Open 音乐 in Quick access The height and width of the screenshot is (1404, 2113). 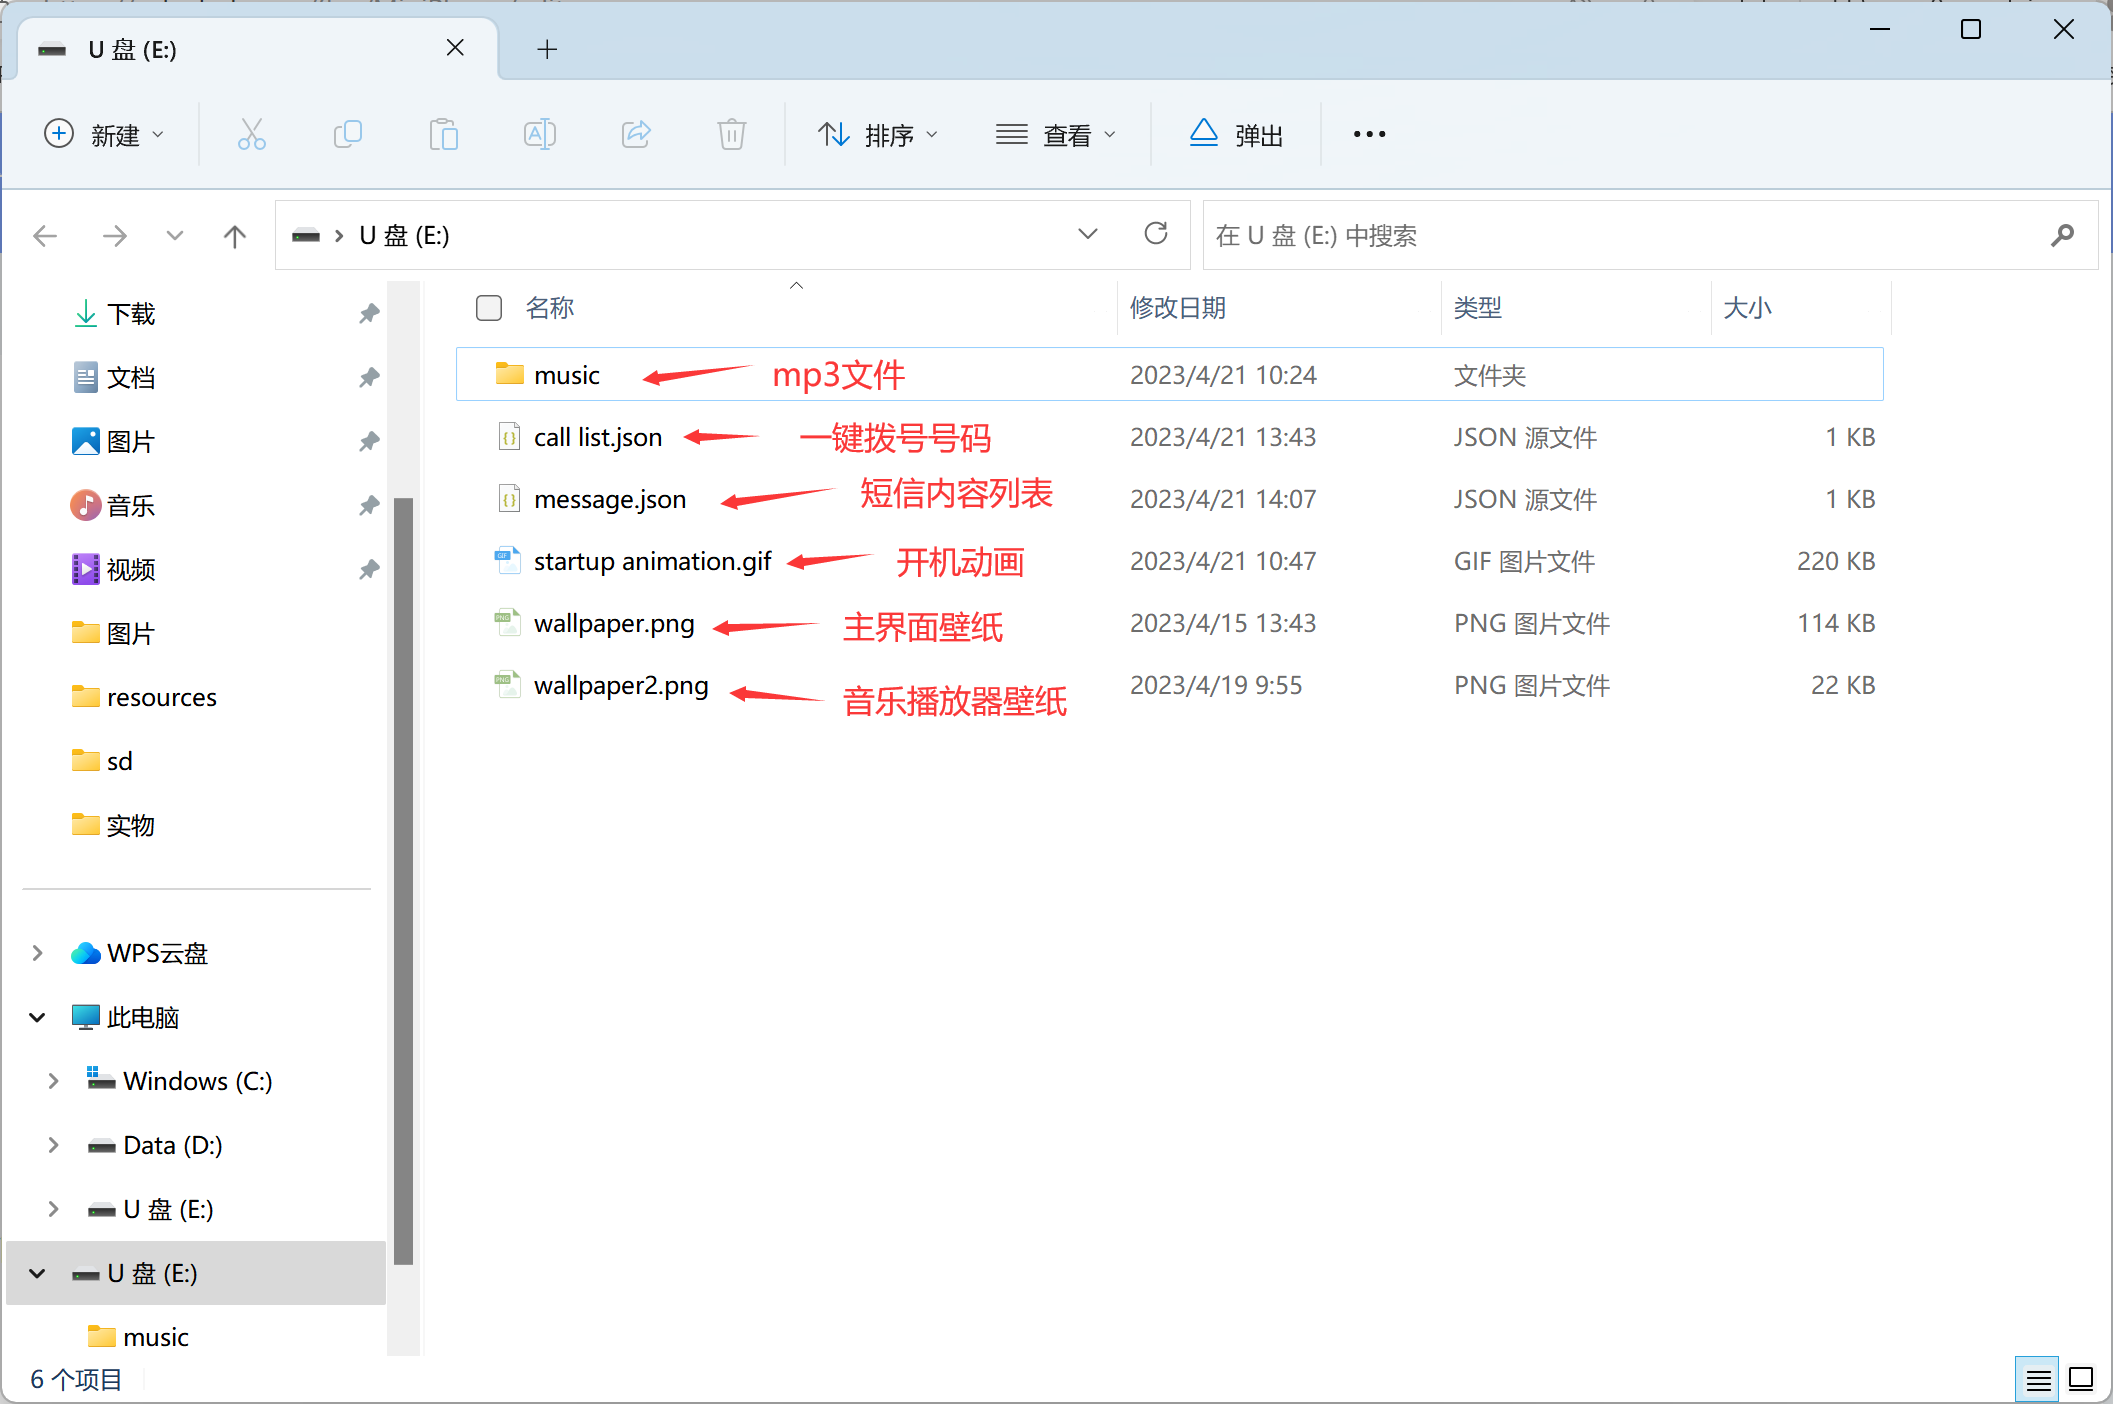(x=130, y=506)
